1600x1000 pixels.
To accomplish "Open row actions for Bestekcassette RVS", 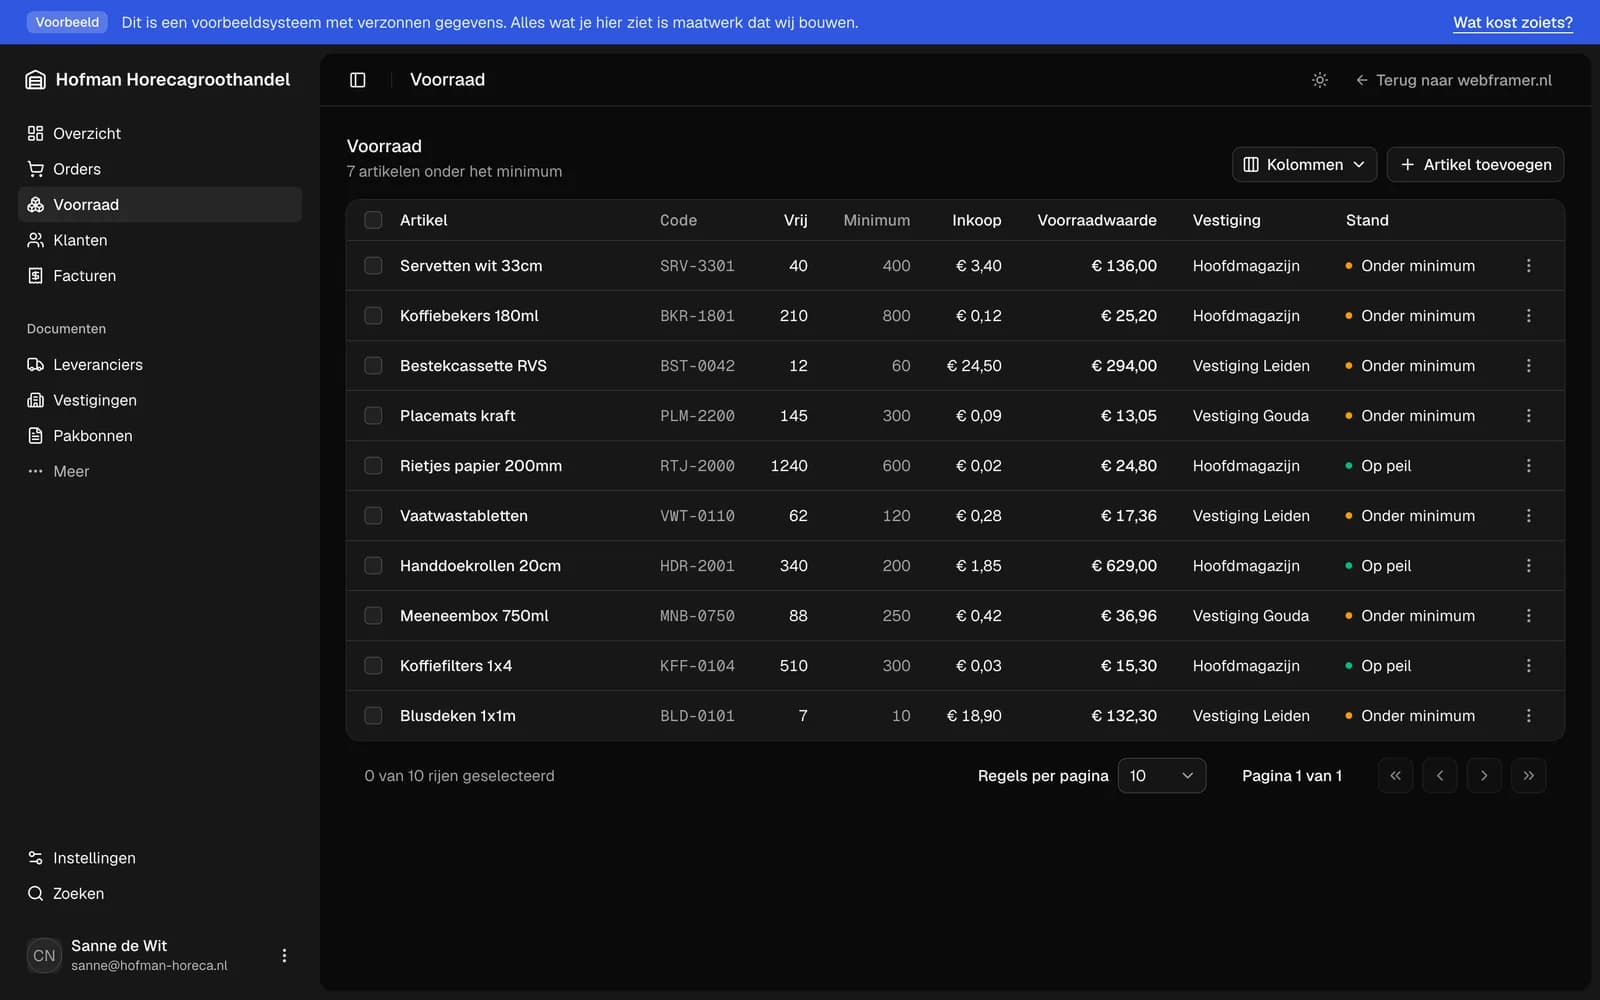I will [1528, 366].
